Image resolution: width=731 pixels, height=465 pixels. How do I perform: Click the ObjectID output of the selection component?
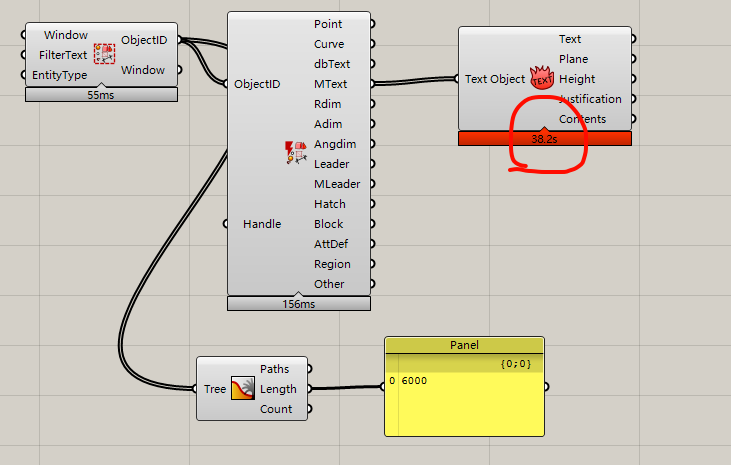[144, 40]
